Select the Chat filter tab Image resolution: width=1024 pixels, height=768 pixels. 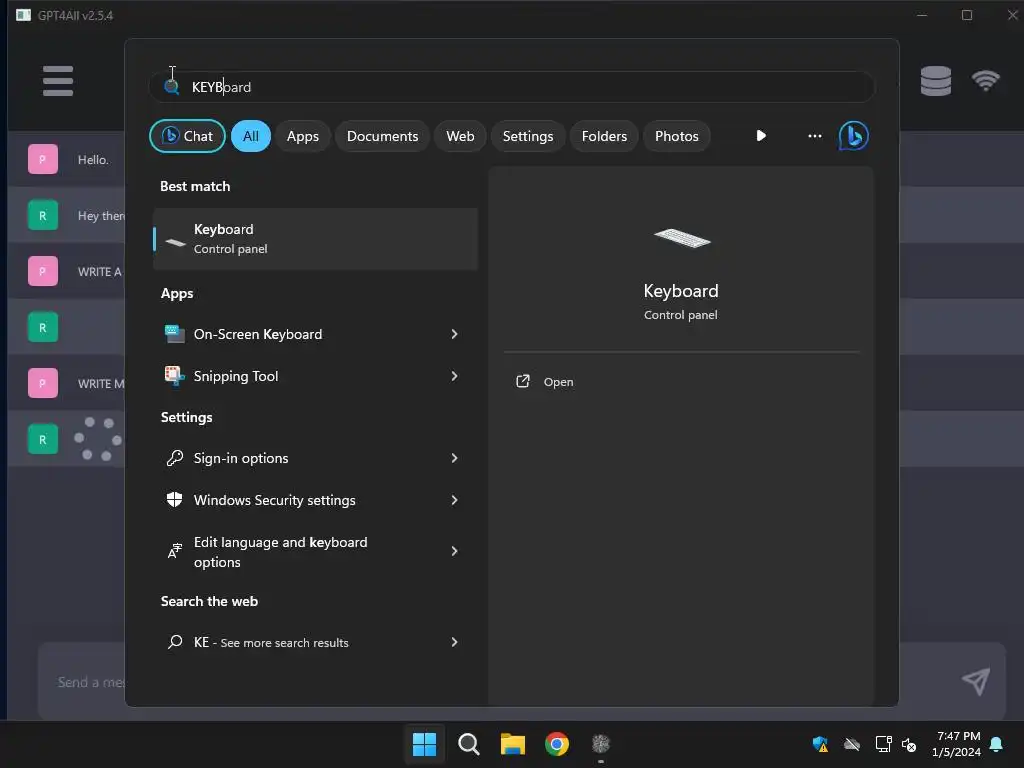pyautogui.click(x=187, y=136)
